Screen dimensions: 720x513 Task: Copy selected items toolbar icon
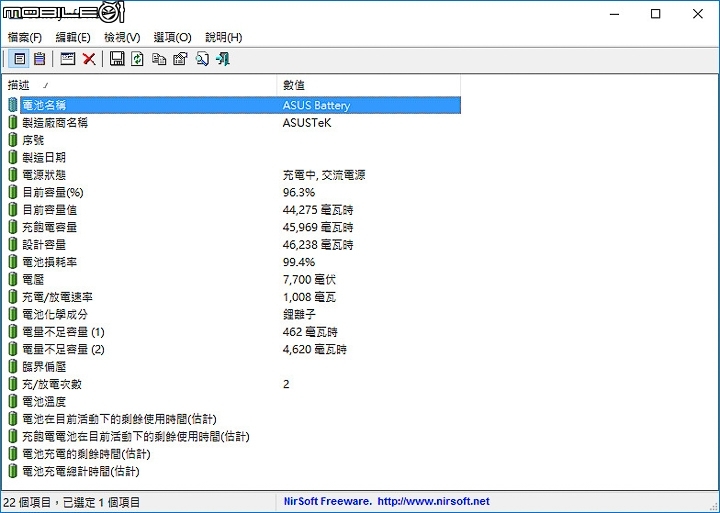(159, 59)
